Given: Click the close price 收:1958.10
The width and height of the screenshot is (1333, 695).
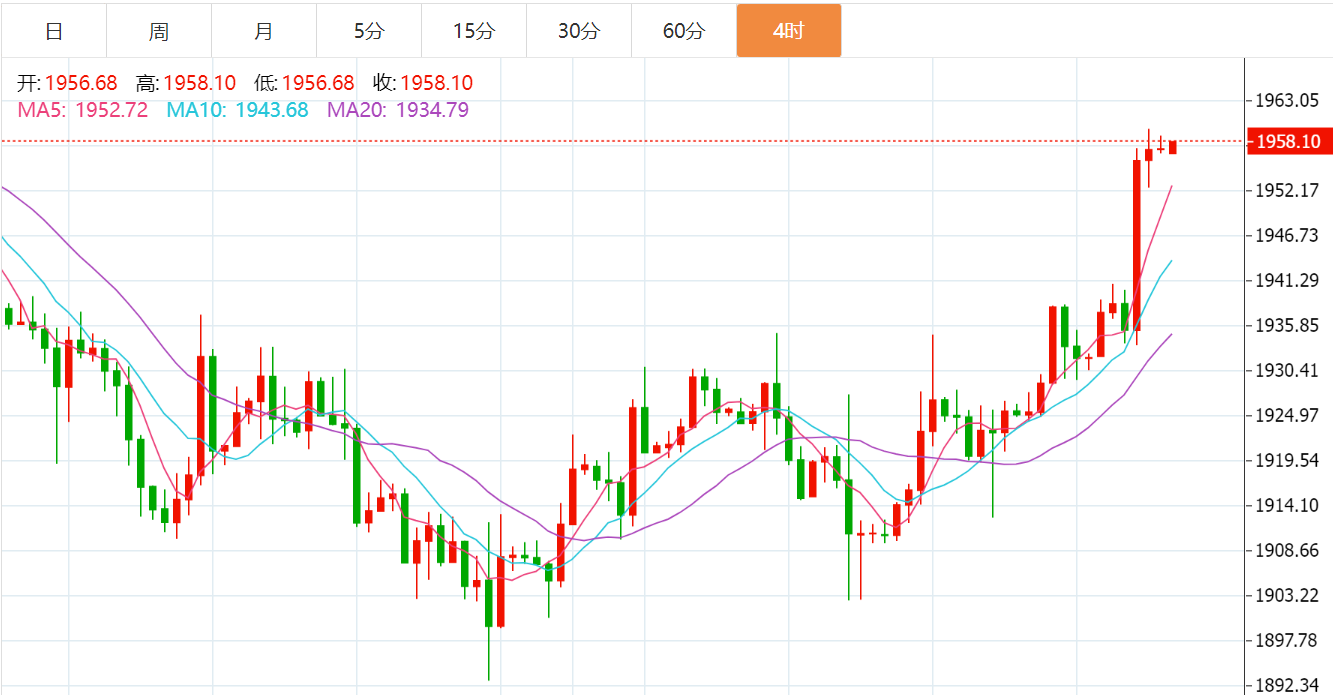Looking at the screenshot, I should (x=423, y=83).
